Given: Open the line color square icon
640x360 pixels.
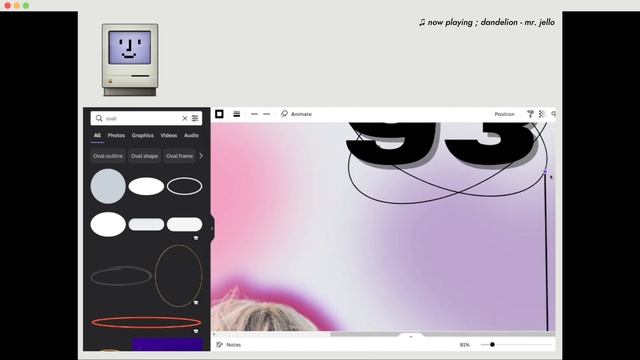Looking at the screenshot, I should tap(219, 114).
